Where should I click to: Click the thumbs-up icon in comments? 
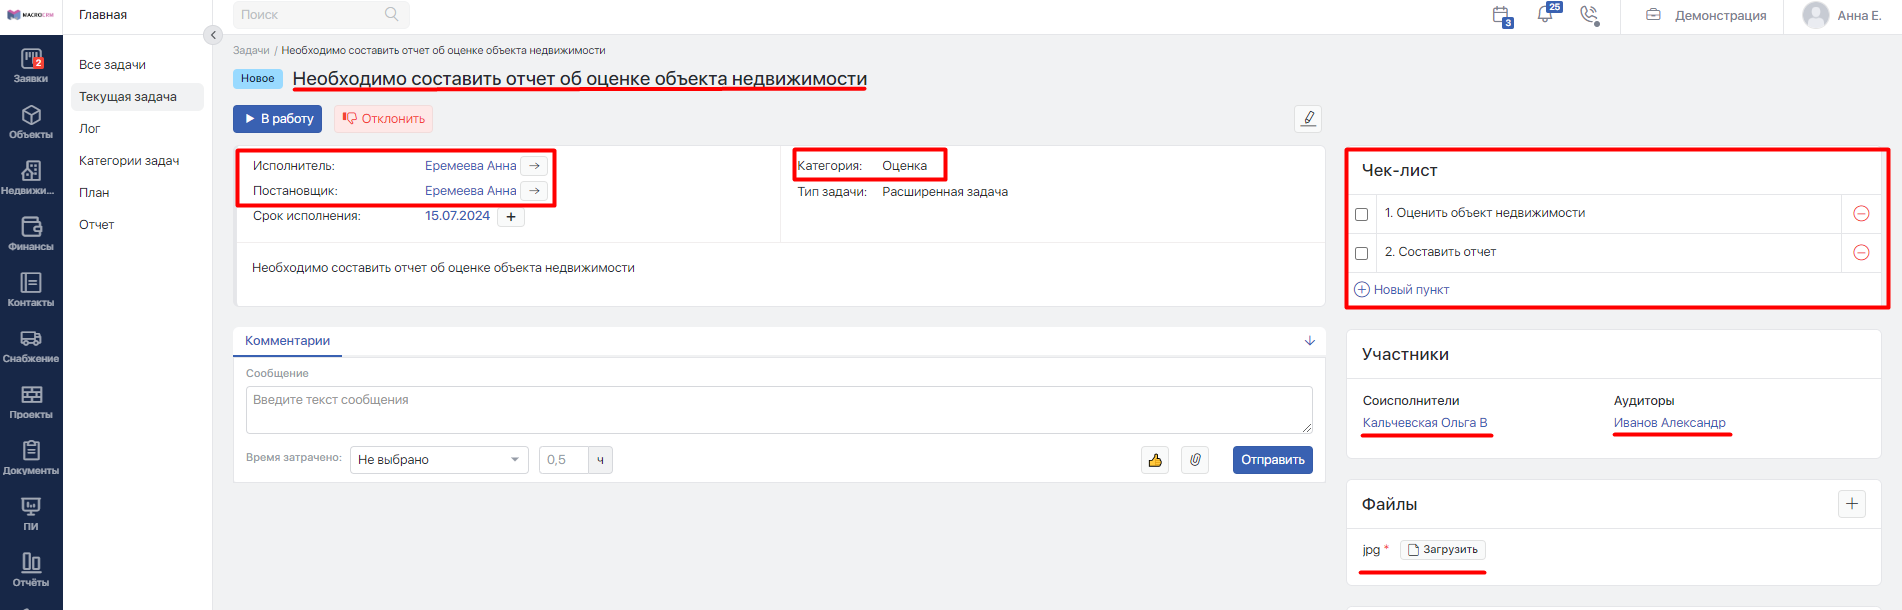click(1155, 460)
